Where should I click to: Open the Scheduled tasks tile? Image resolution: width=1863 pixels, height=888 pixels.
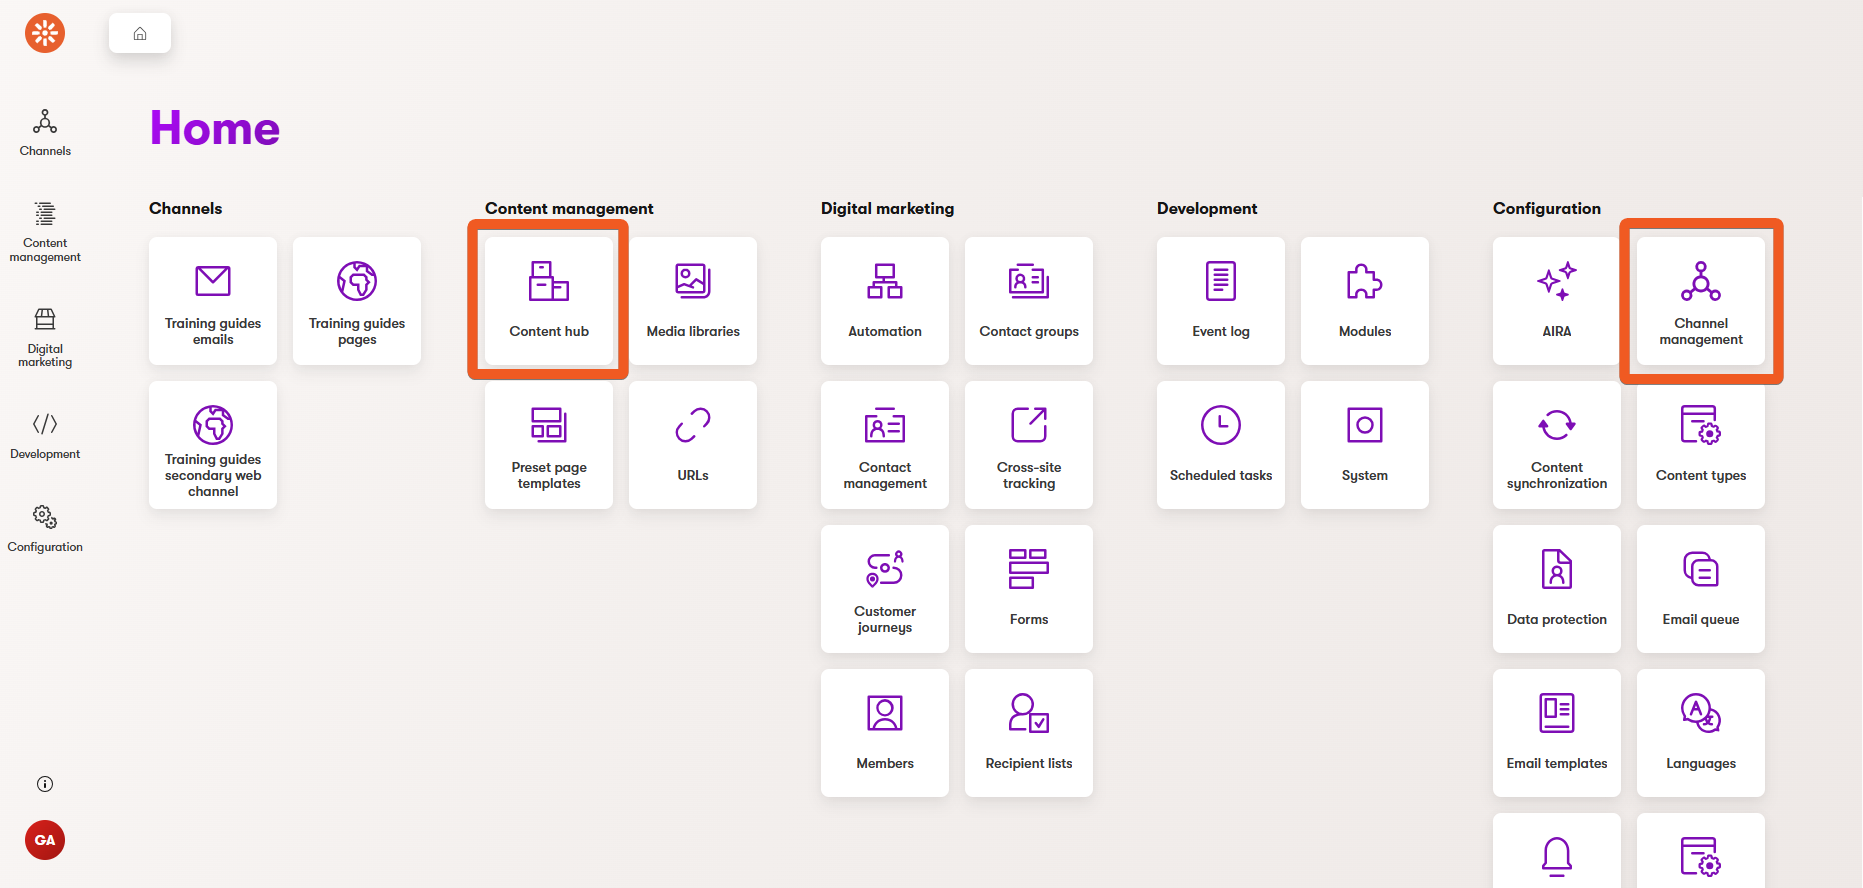1221,445
